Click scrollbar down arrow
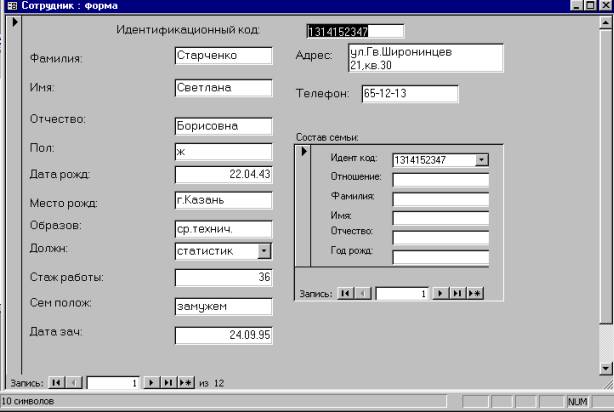614x412 pixels. 605,369
